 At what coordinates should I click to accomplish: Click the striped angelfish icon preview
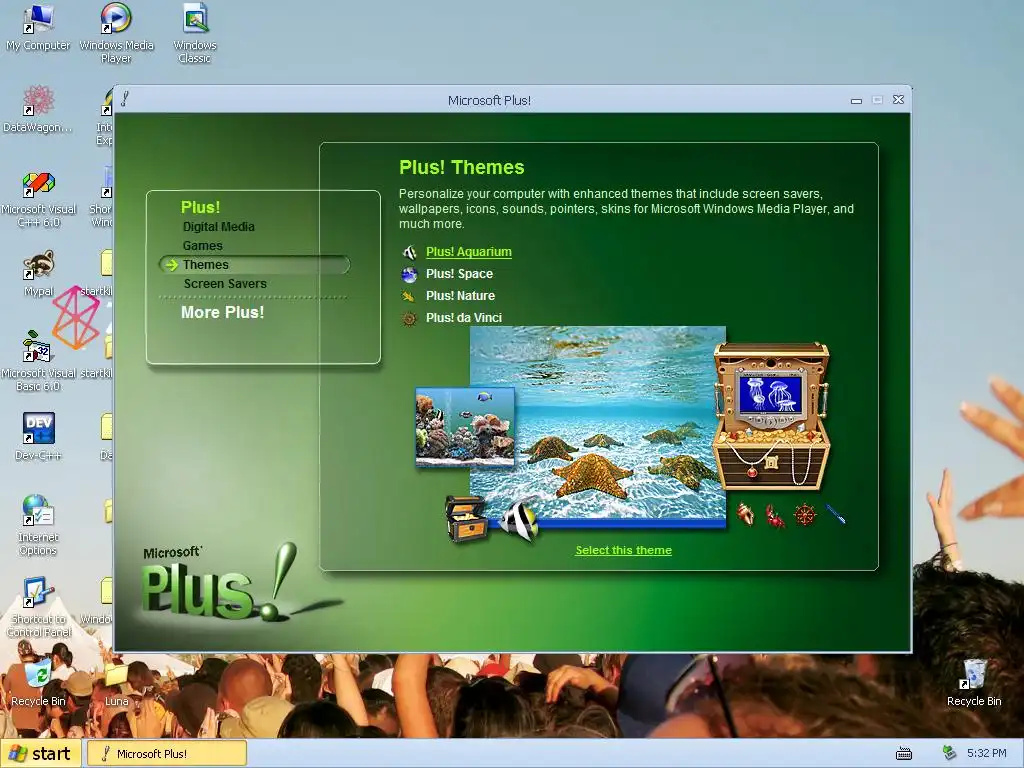[520, 519]
